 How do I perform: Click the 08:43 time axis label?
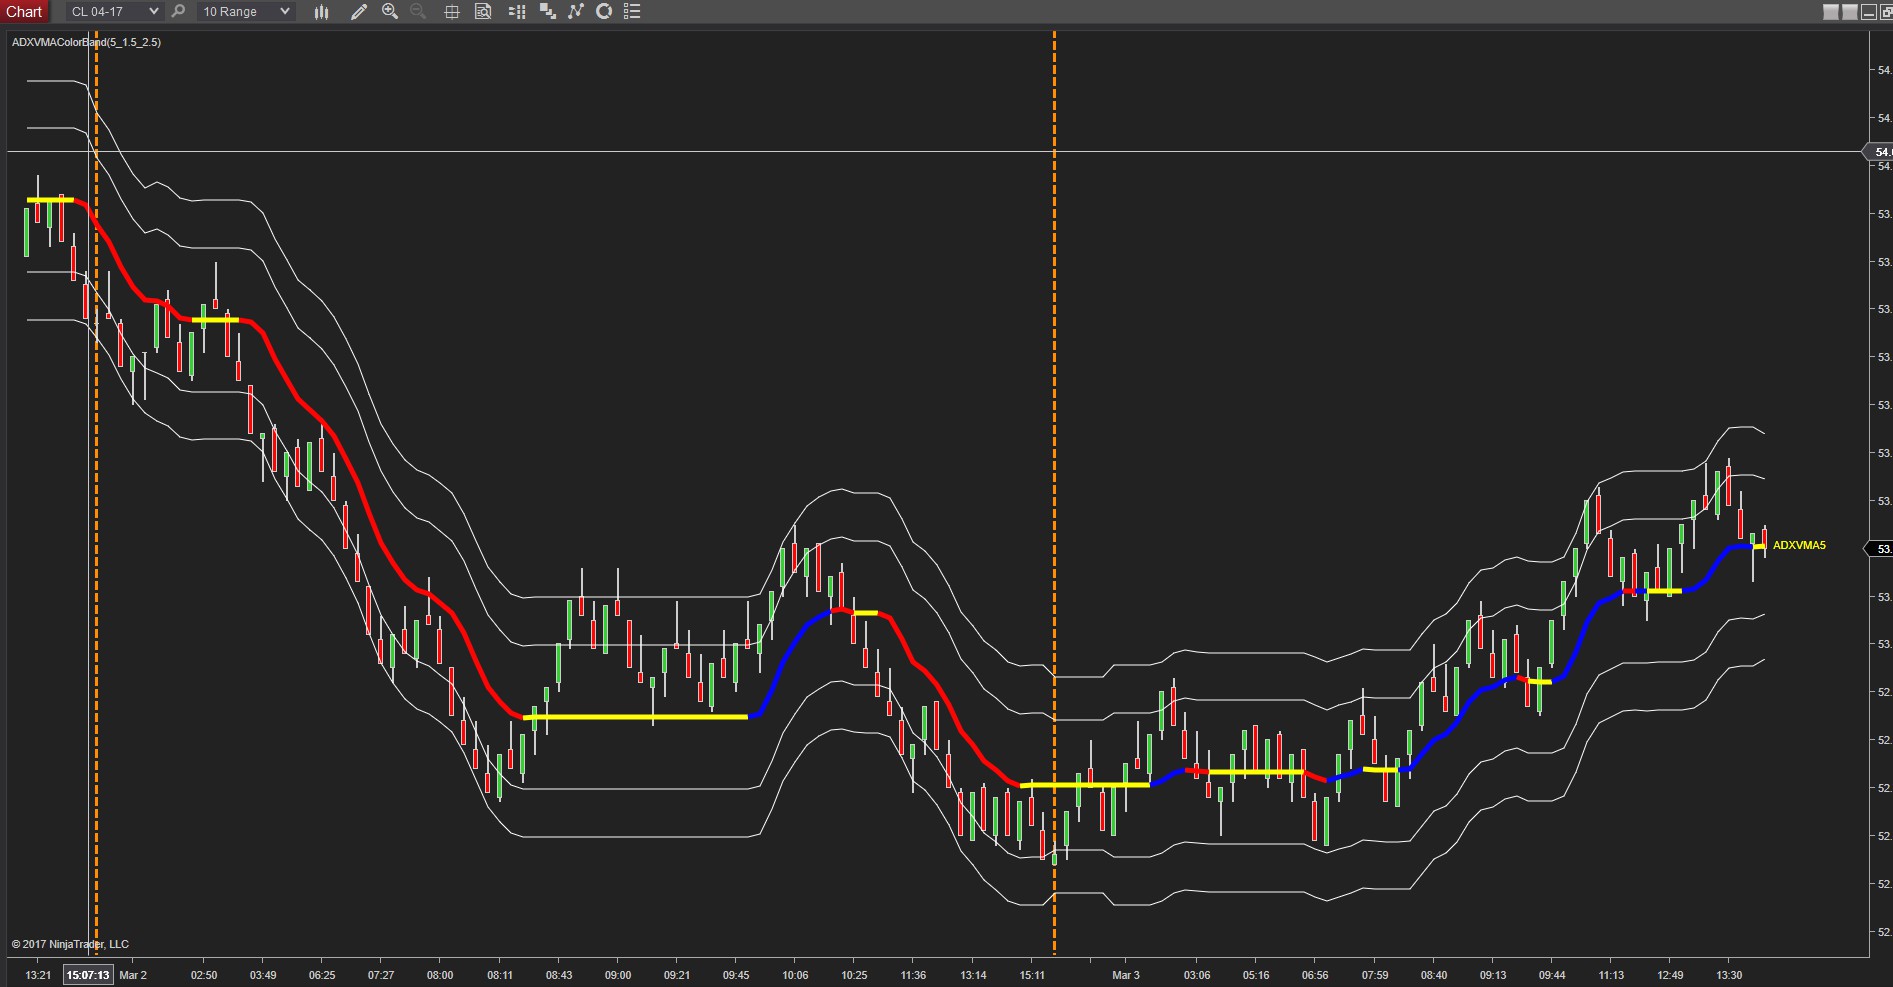click(559, 975)
